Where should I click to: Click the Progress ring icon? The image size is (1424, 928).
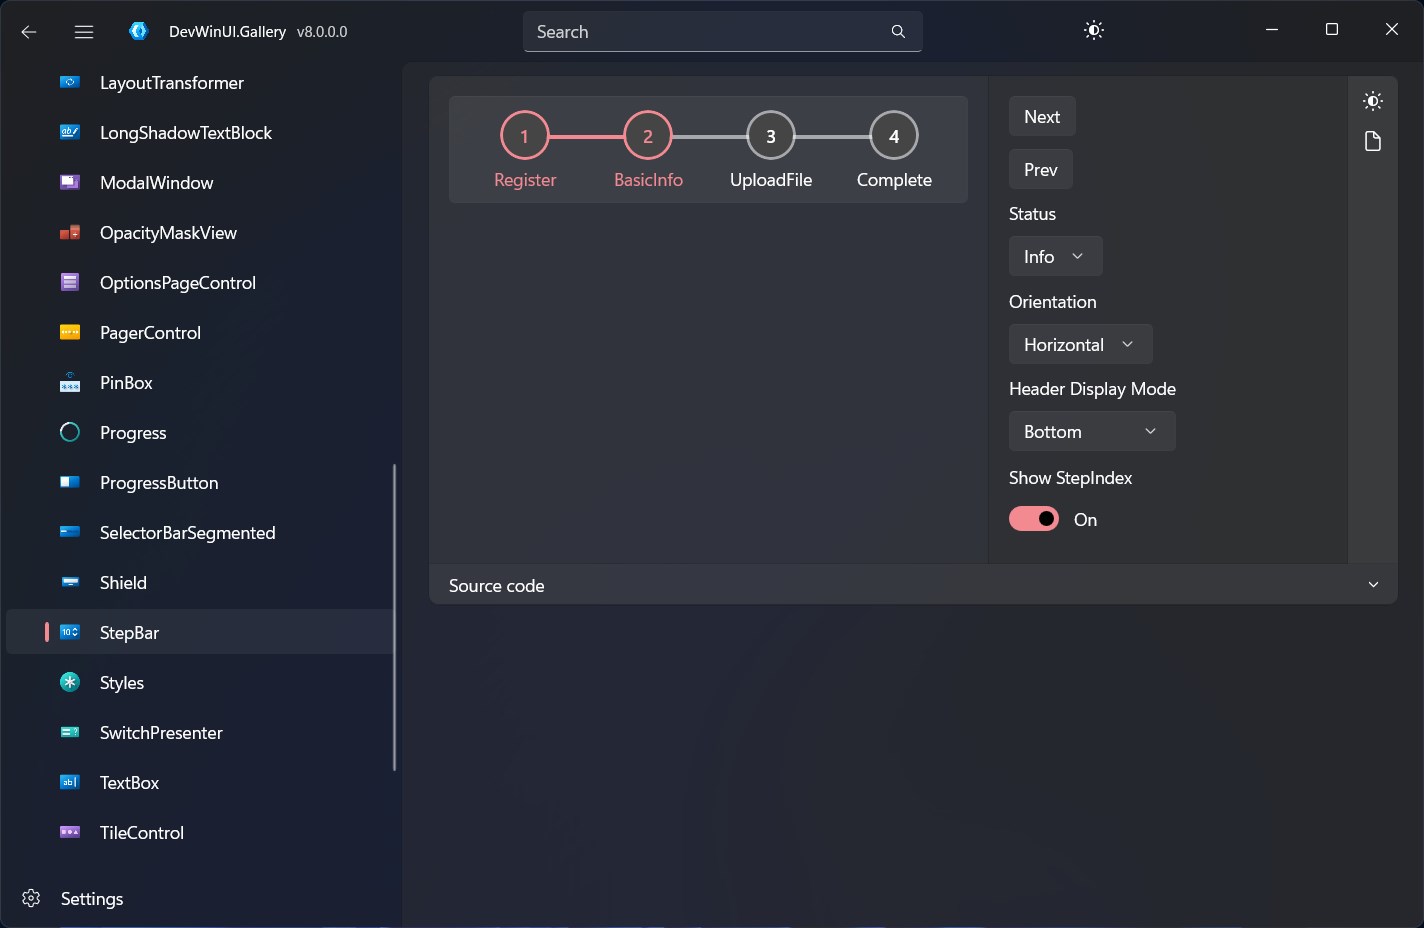click(70, 432)
